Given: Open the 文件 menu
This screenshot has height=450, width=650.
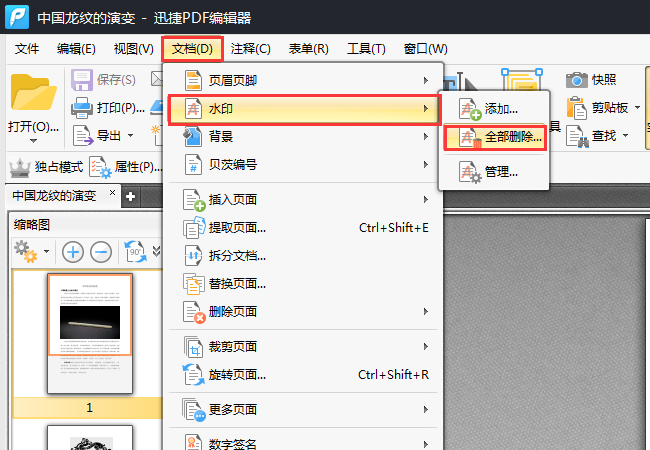Looking at the screenshot, I should pos(27,49).
